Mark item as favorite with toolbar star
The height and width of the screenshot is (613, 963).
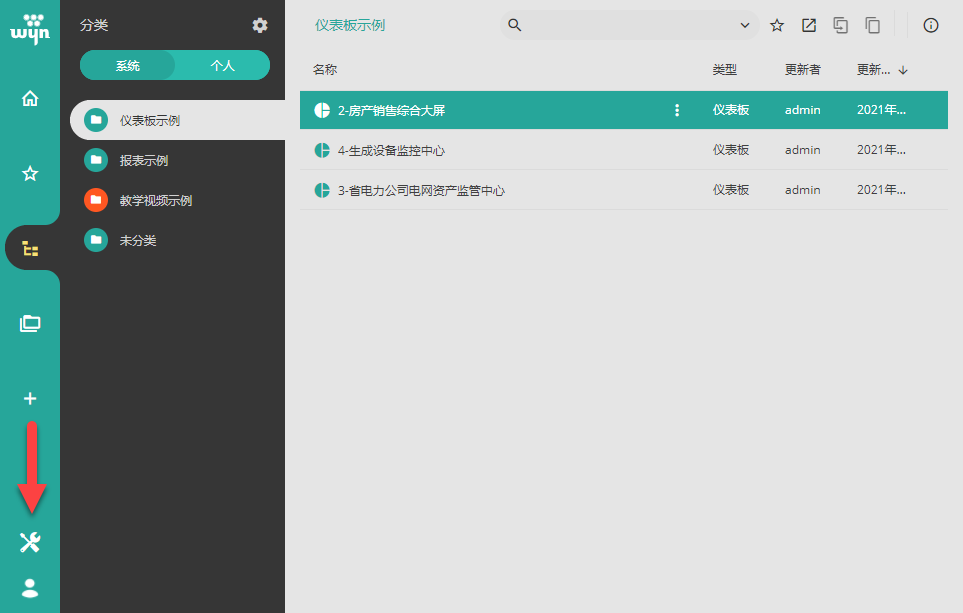[777, 25]
